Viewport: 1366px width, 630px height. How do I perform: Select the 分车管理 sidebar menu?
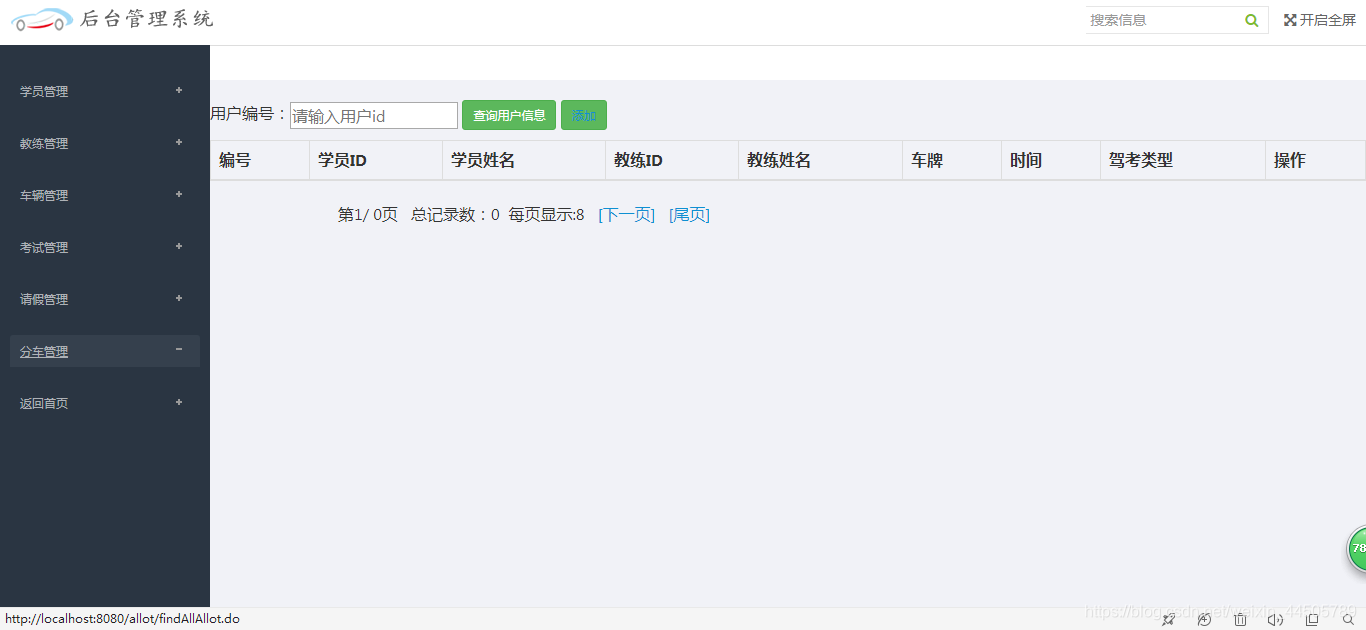tap(105, 351)
